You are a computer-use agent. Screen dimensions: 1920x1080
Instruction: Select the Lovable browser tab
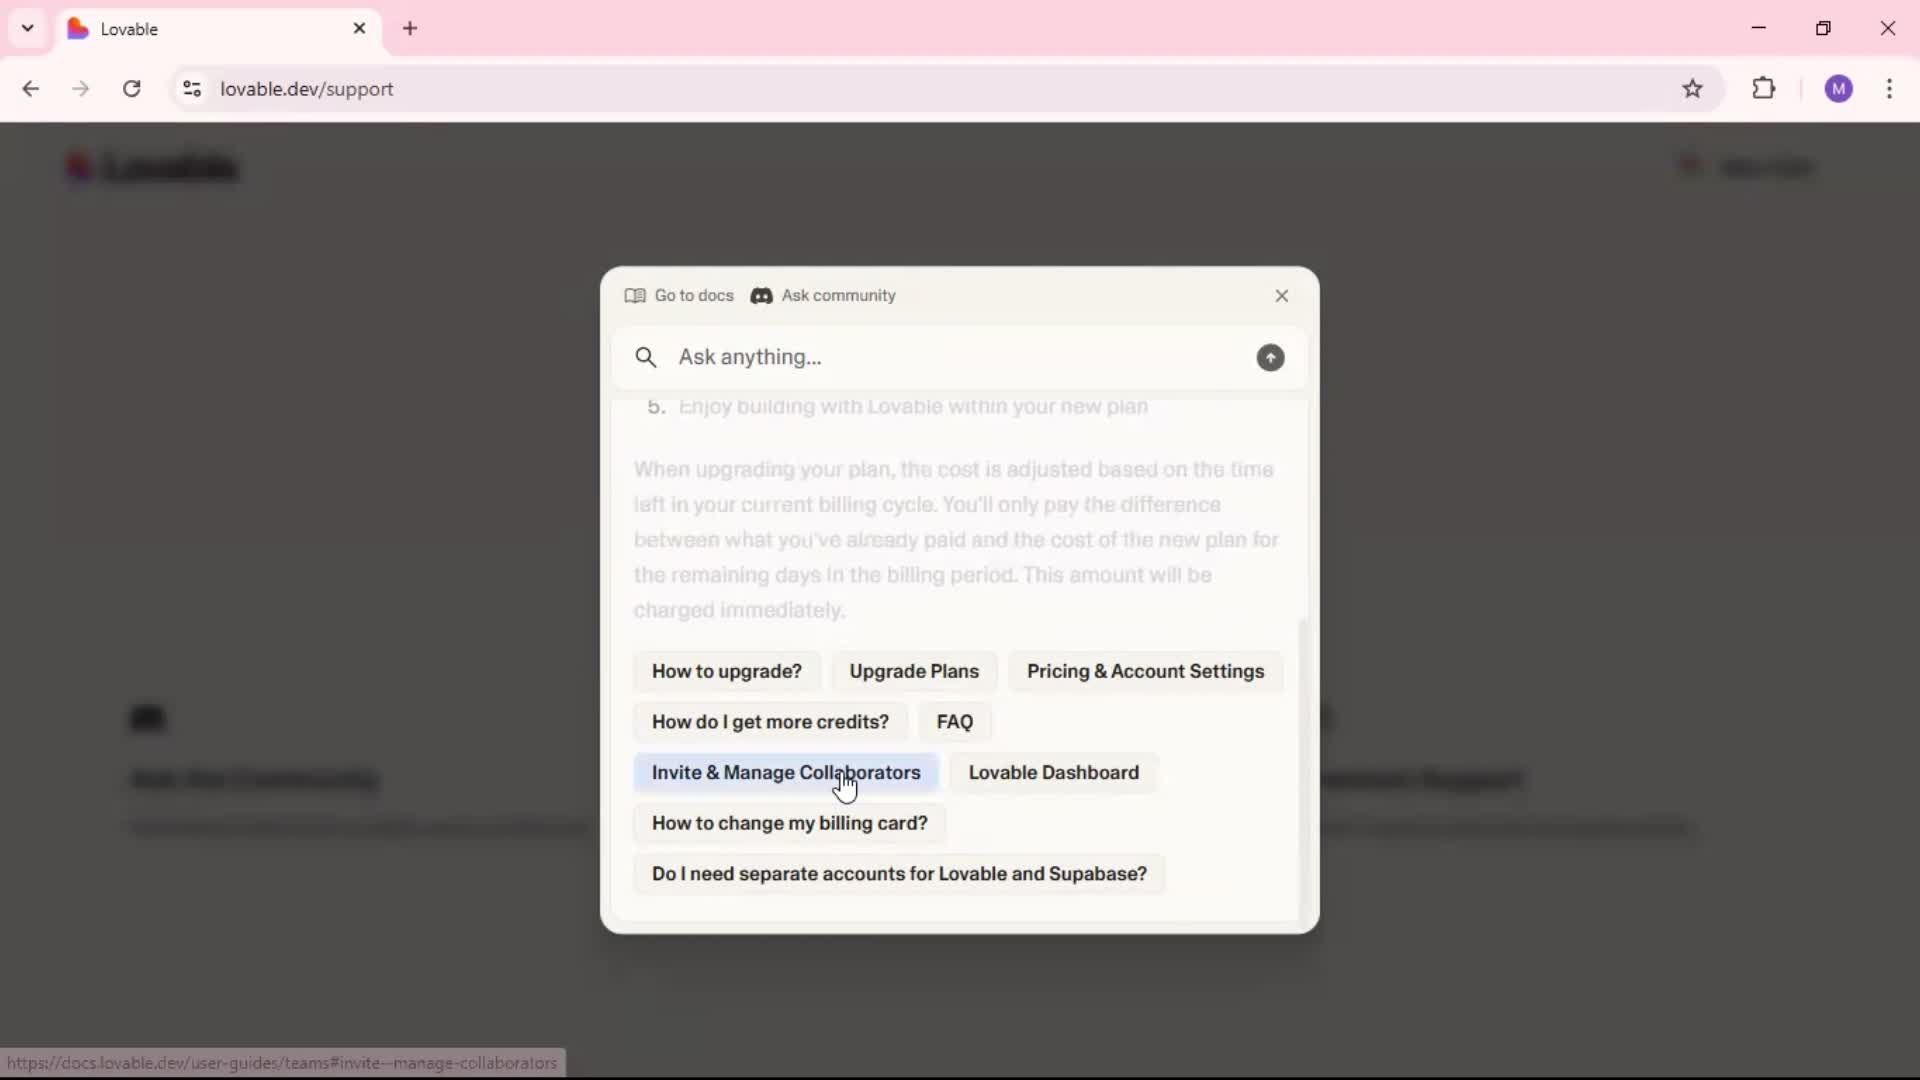(218, 29)
